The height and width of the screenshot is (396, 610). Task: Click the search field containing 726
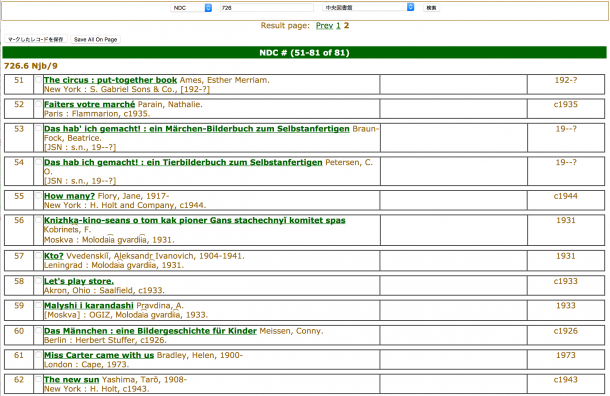(x=266, y=8)
